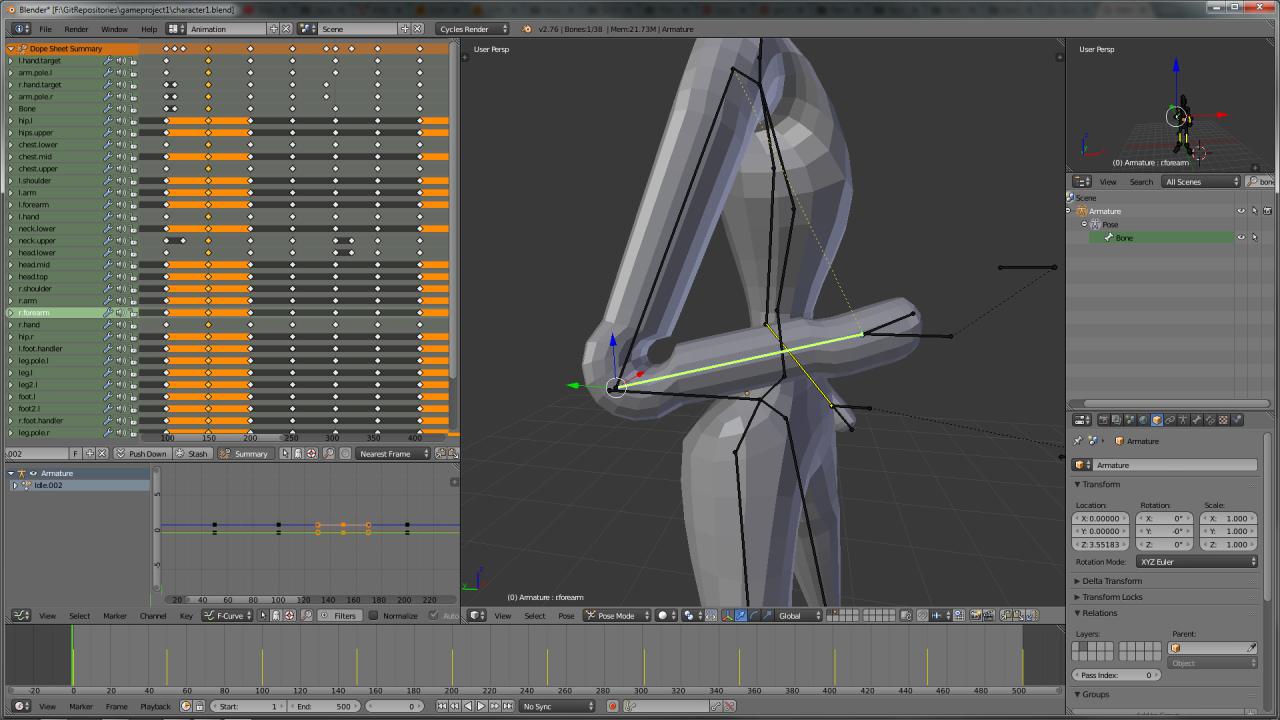Viewport: 1280px width, 720px height.
Task: Toggle Summary in dope sheet header
Action: tap(245, 453)
